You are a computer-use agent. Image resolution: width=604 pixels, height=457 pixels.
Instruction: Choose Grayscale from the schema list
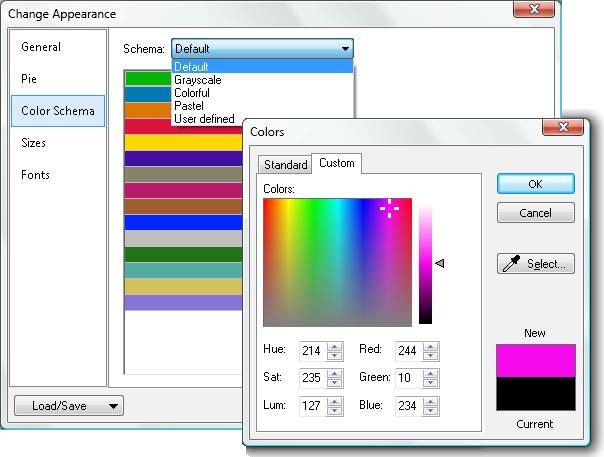pyautogui.click(x=198, y=80)
